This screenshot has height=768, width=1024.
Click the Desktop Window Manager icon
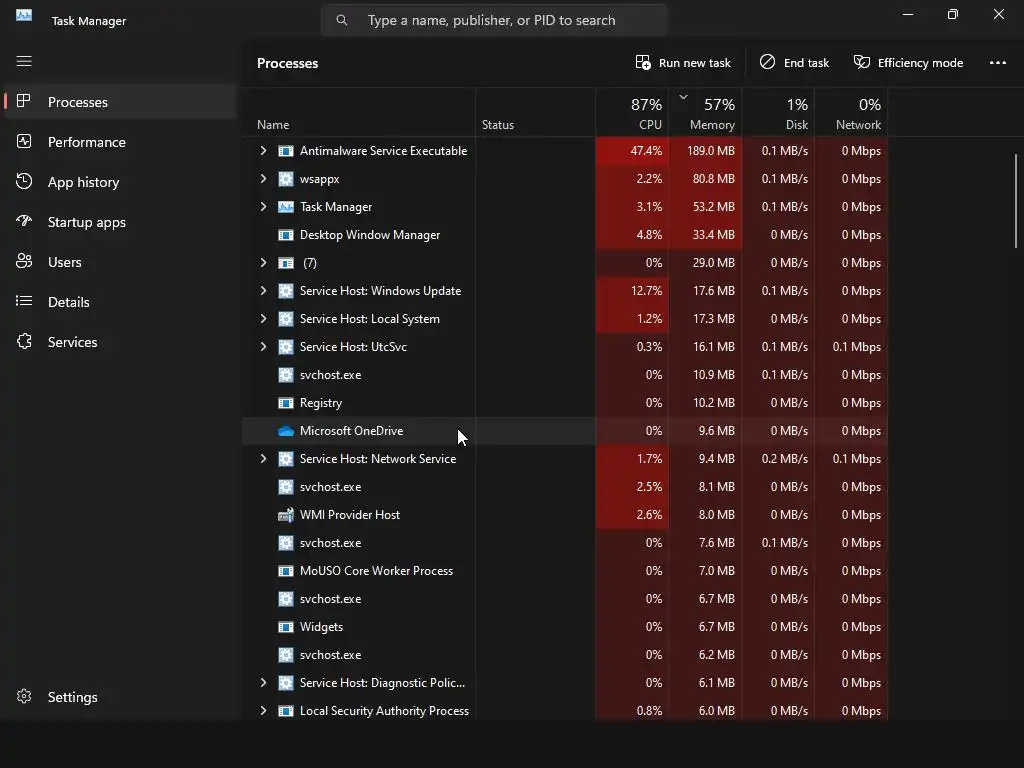pos(285,235)
